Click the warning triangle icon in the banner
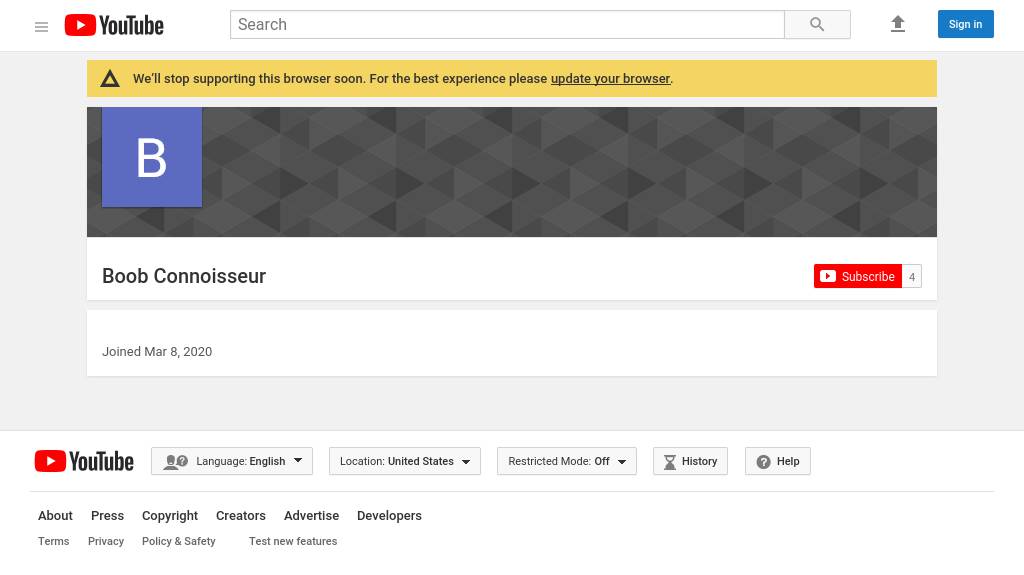This screenshot has width=1024, height=575. [110, 79]
